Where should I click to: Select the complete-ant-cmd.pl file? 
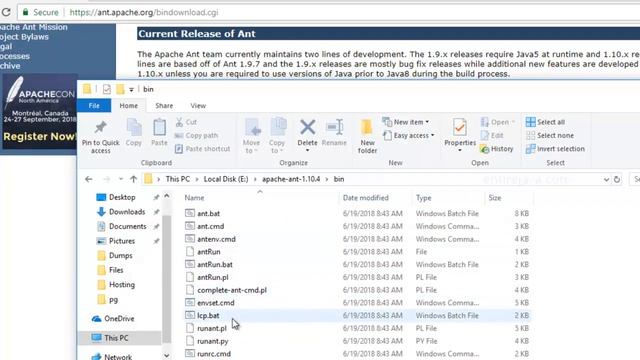tap(232, 290)
